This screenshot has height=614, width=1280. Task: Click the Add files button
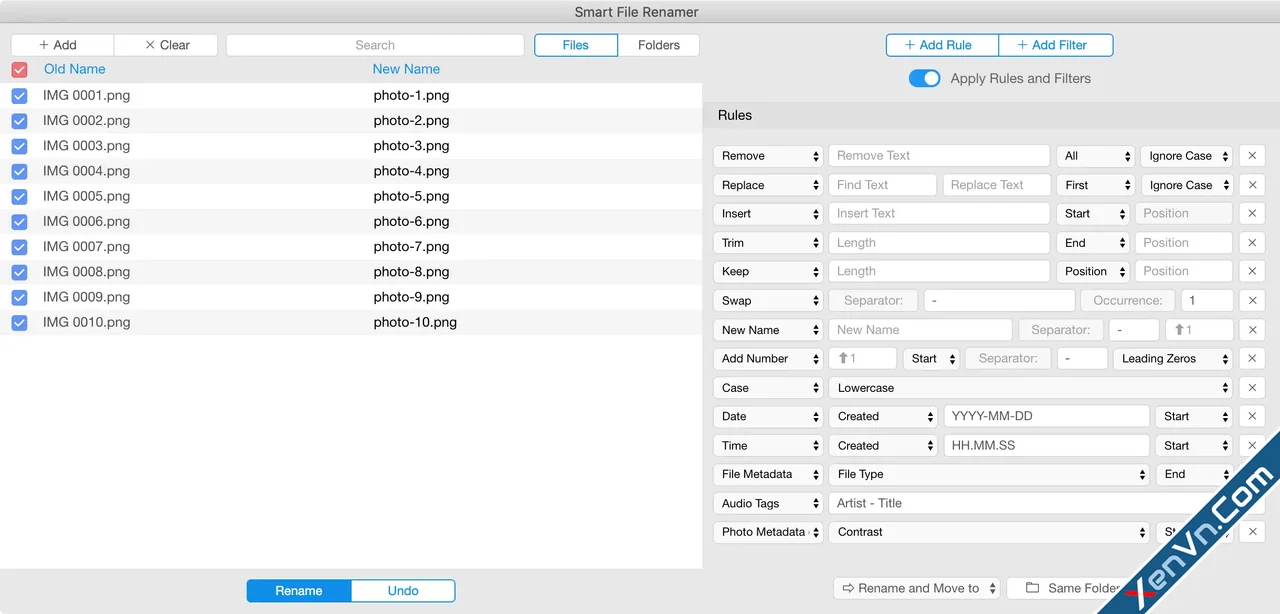(62, 45)
